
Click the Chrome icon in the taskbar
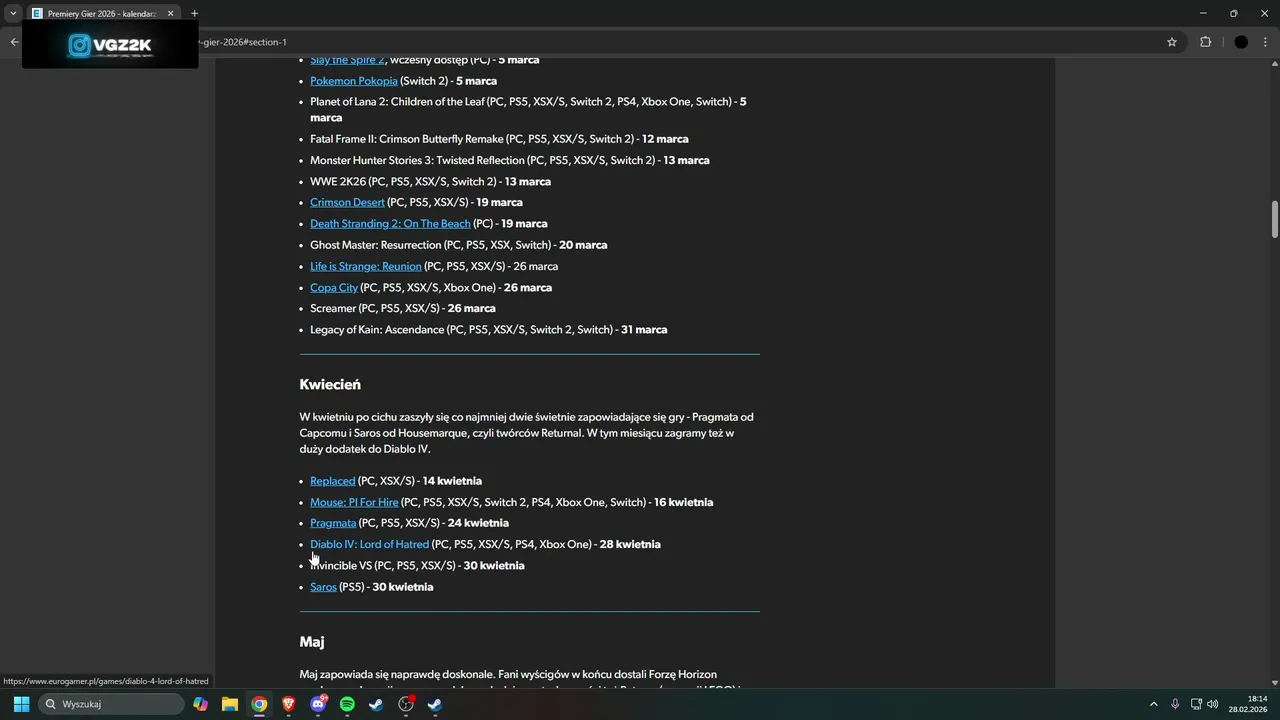[x=259, y=704]
